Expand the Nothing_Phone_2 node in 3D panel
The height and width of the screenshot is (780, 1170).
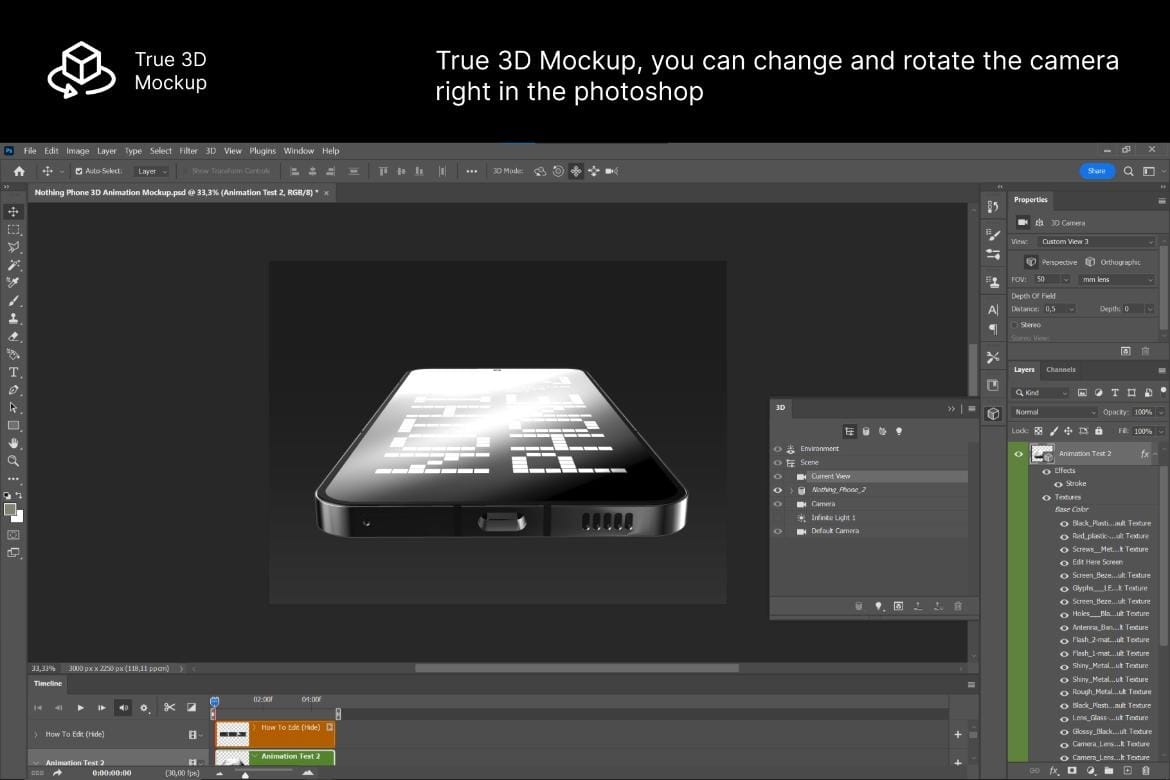pos(790,489)
